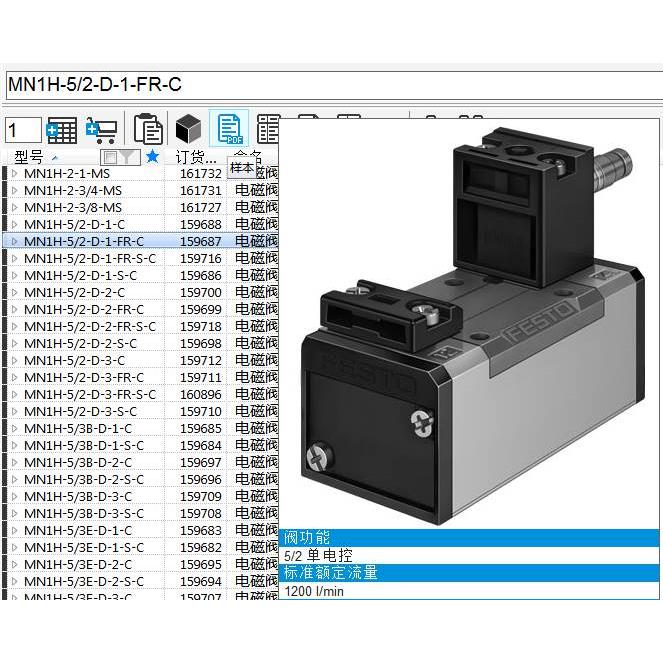Expand the MN1H-5/2-D-1-FR-C row
Screen dimensions: 663x663
point(15,241)
